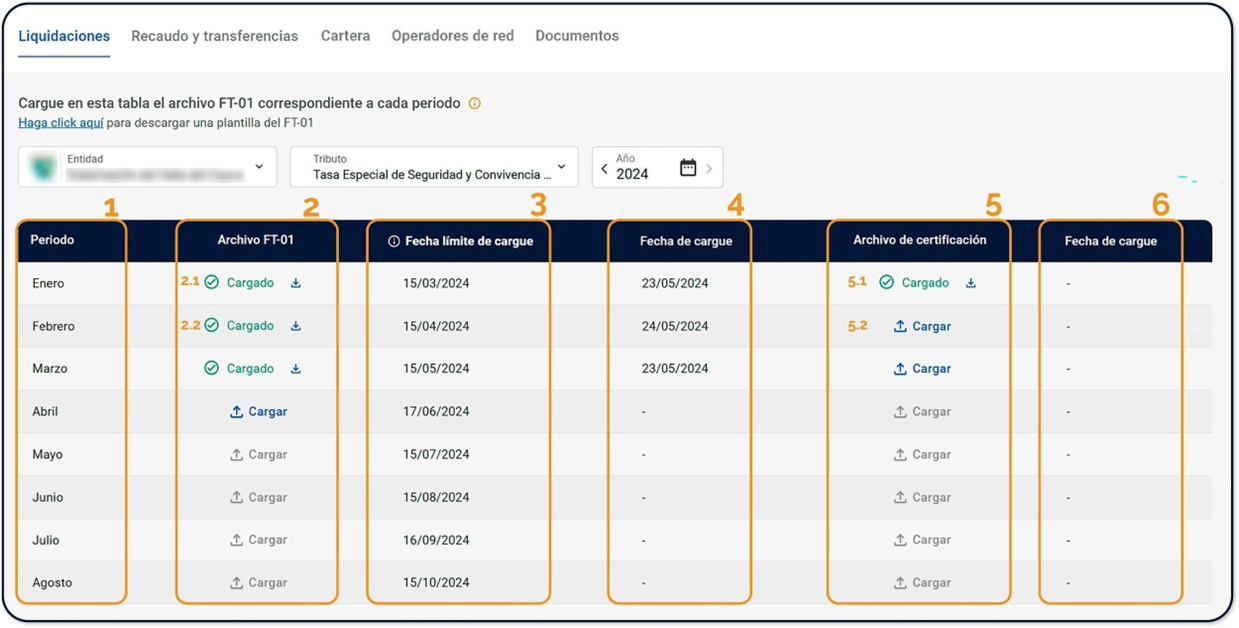Expand the Tributo dropdown

pyautogui.click(x=561, y=167)
